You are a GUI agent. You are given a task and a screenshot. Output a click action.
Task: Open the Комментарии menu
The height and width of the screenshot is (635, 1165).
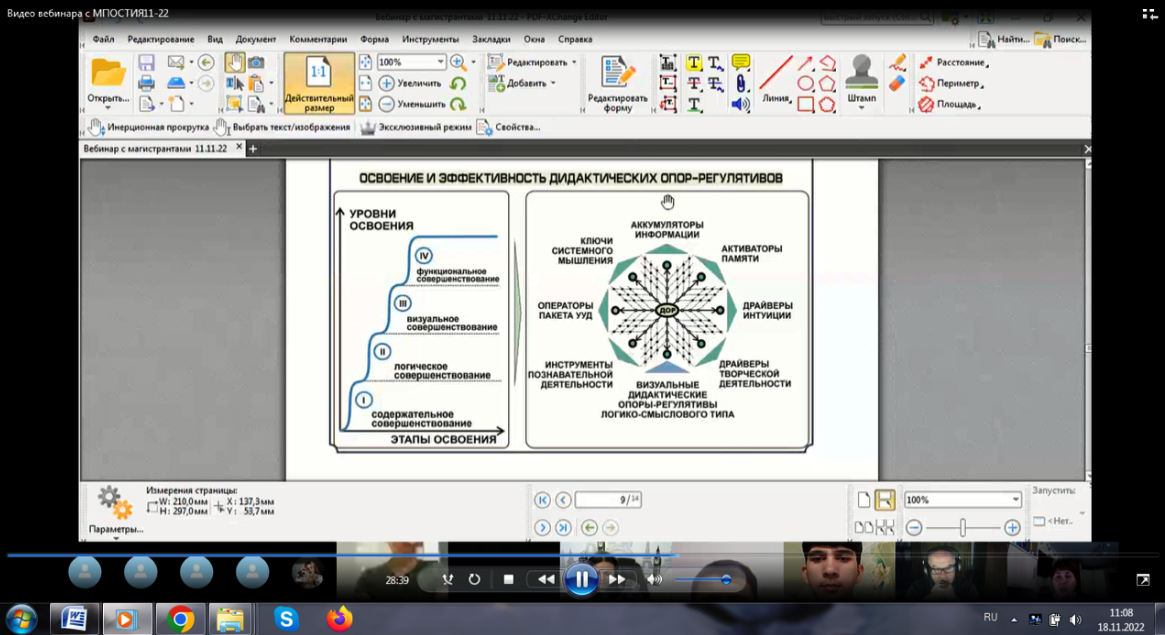pyautogui.click(x=318, y=39)
